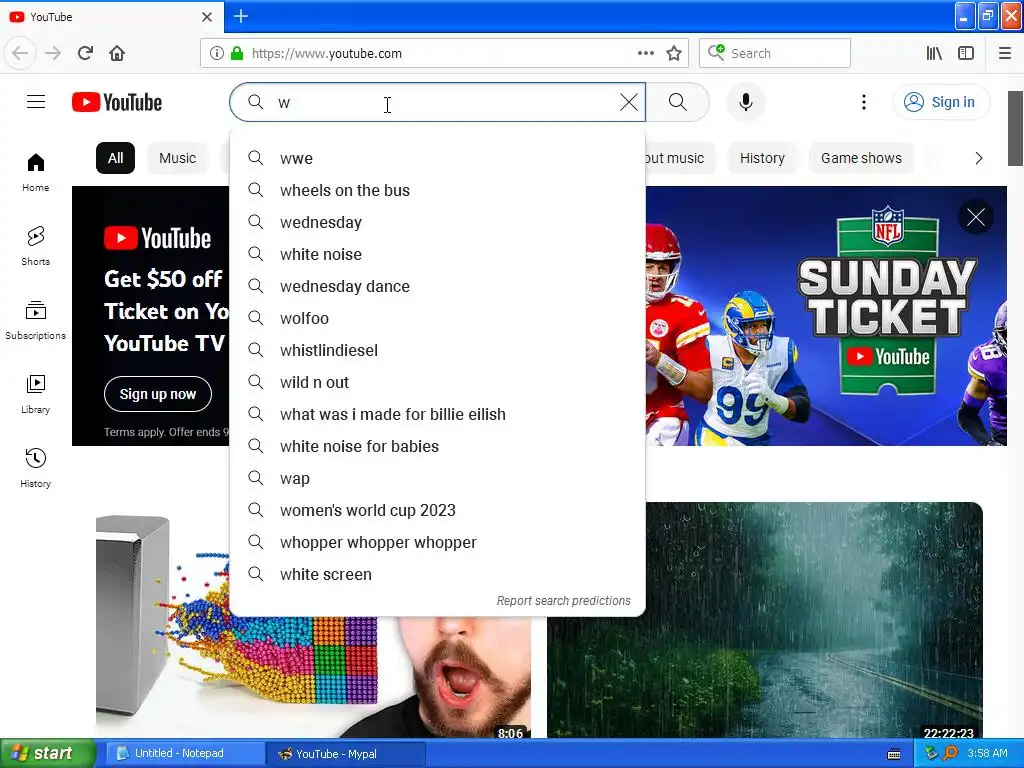This screenshot has width=1024, height=768.
Task: Open Library from the sidebar
Action: 35,394
